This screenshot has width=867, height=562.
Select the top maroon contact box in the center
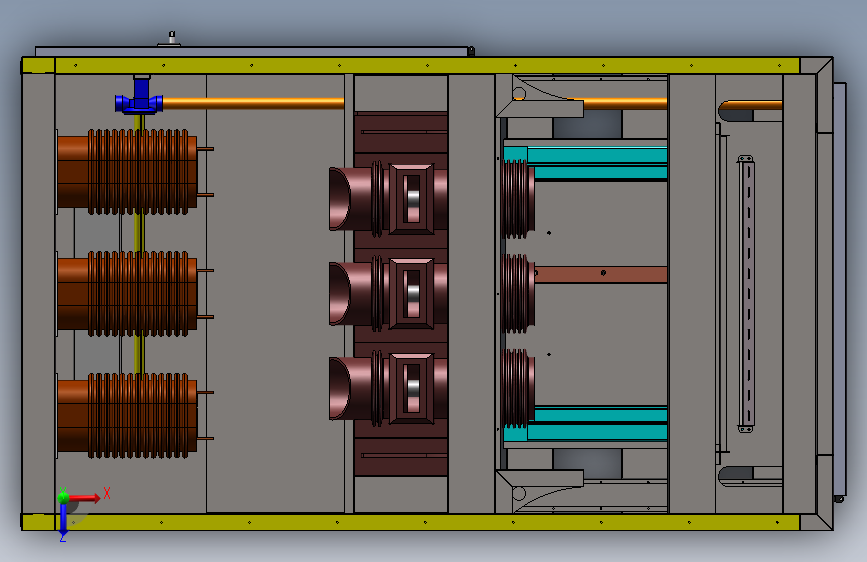click(x=411, y=199)
